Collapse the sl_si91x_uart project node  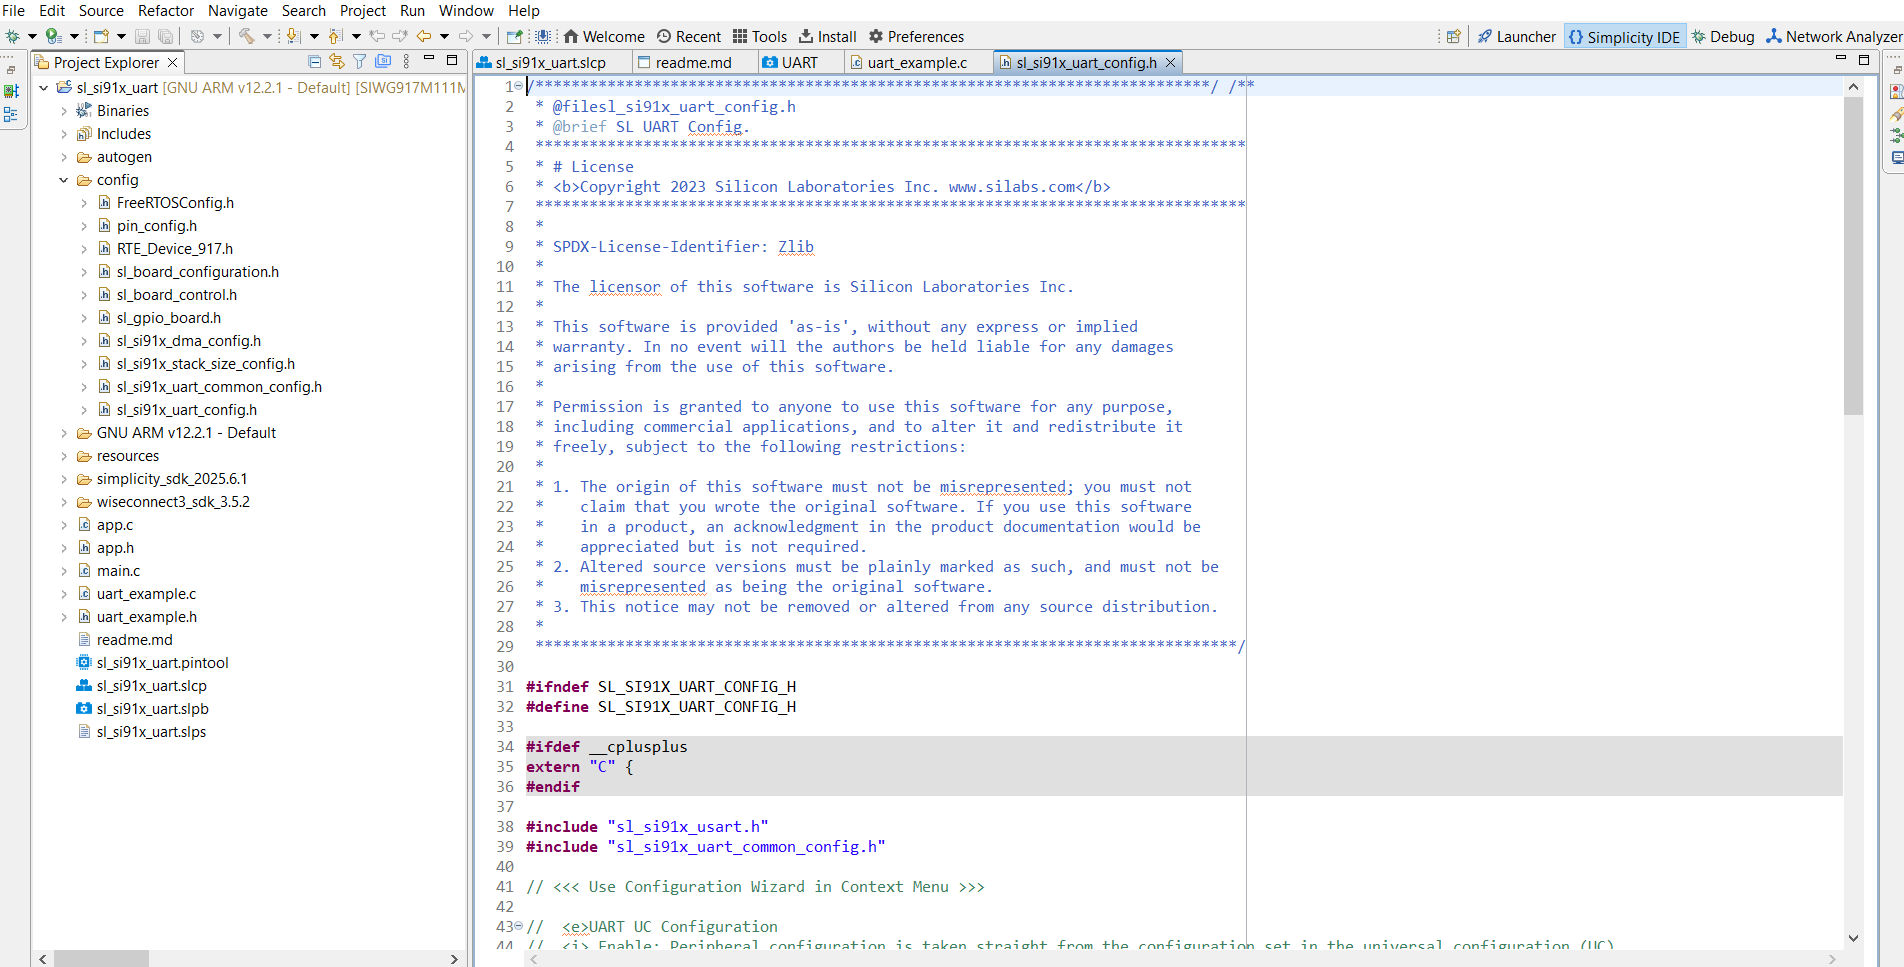(44, 87)
